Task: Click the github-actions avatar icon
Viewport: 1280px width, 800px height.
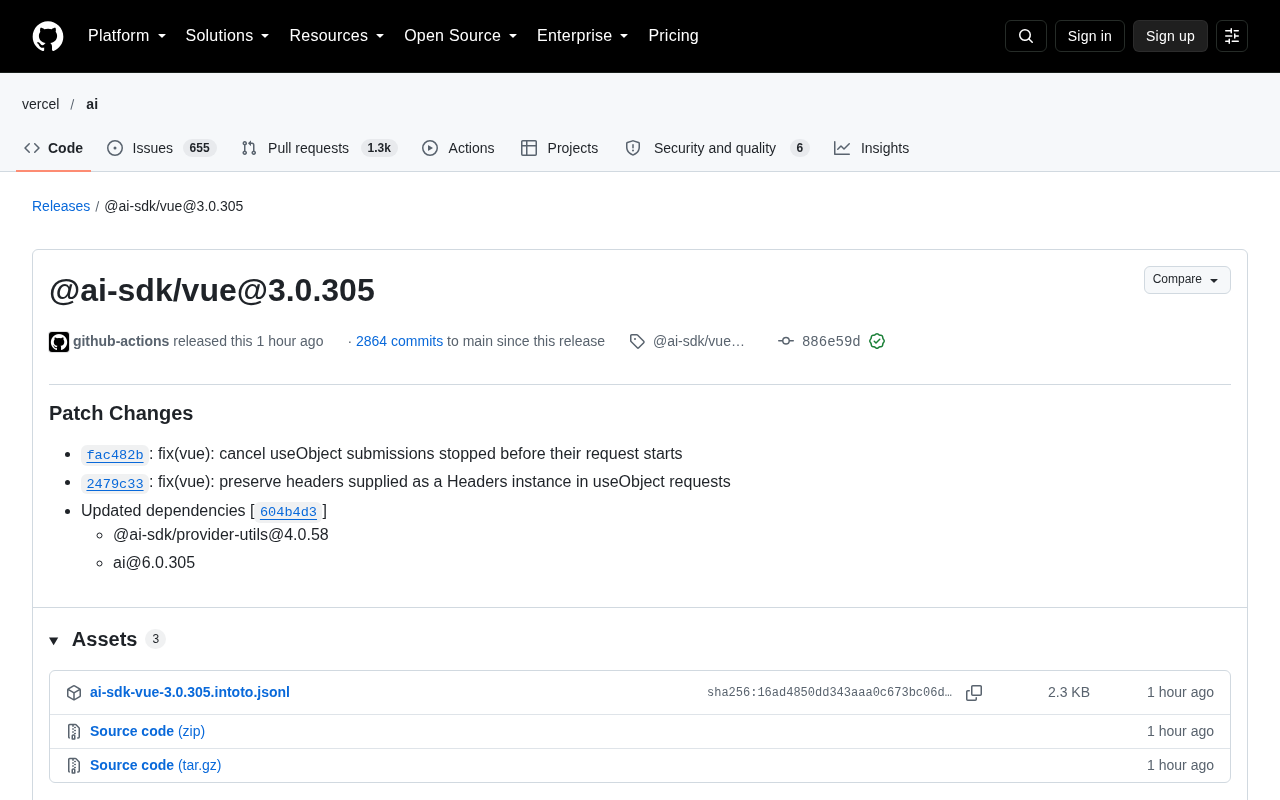Action: pyautogui.click(x=59, y=342)
